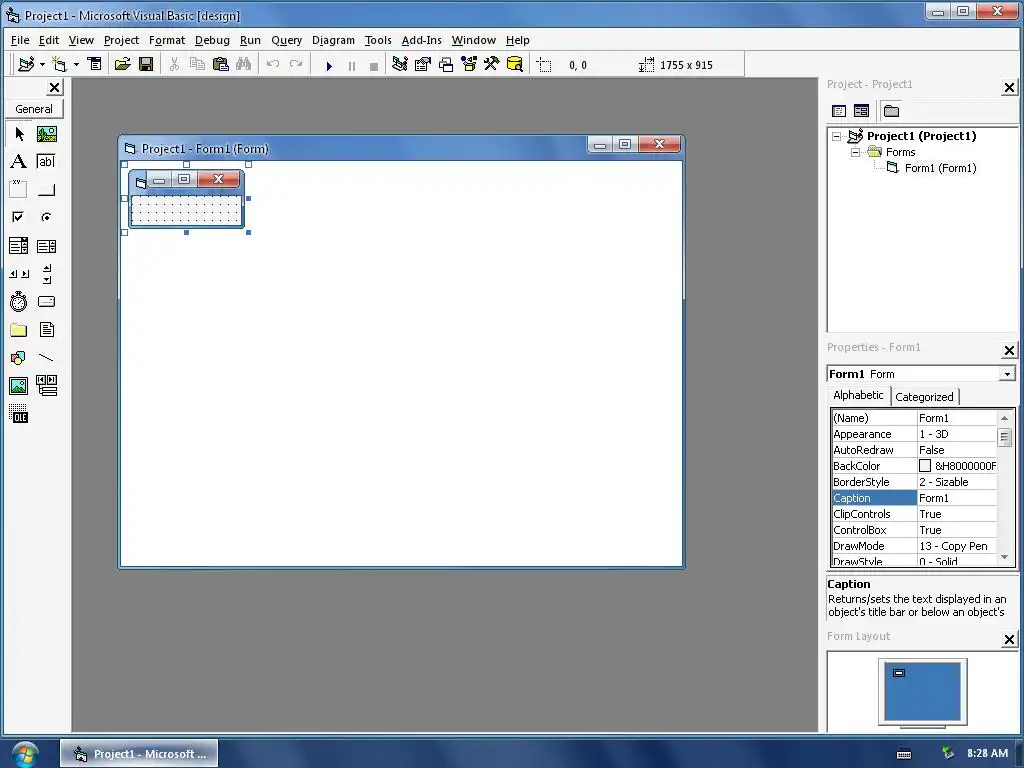
Task: Open the File menu
Action: click(x=20, y=40)
